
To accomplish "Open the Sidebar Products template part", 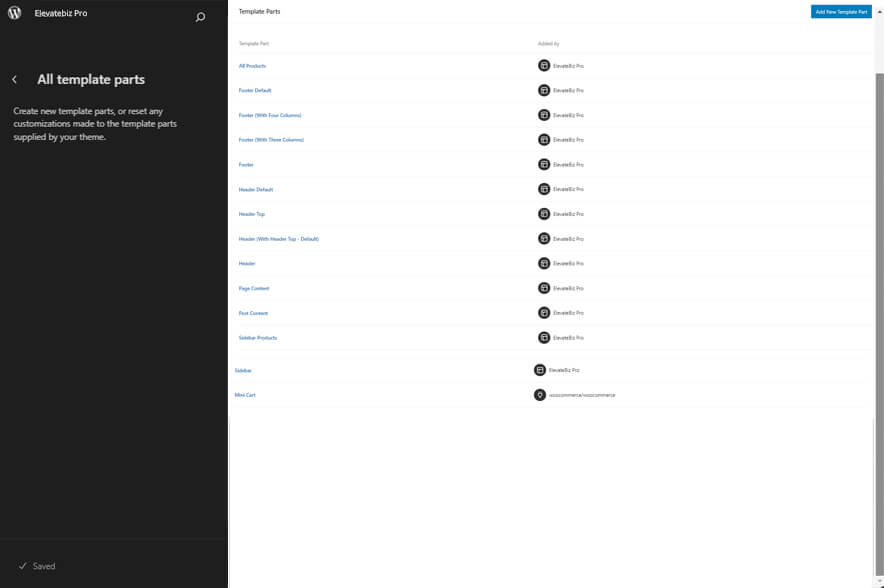I will click(258, 337).
